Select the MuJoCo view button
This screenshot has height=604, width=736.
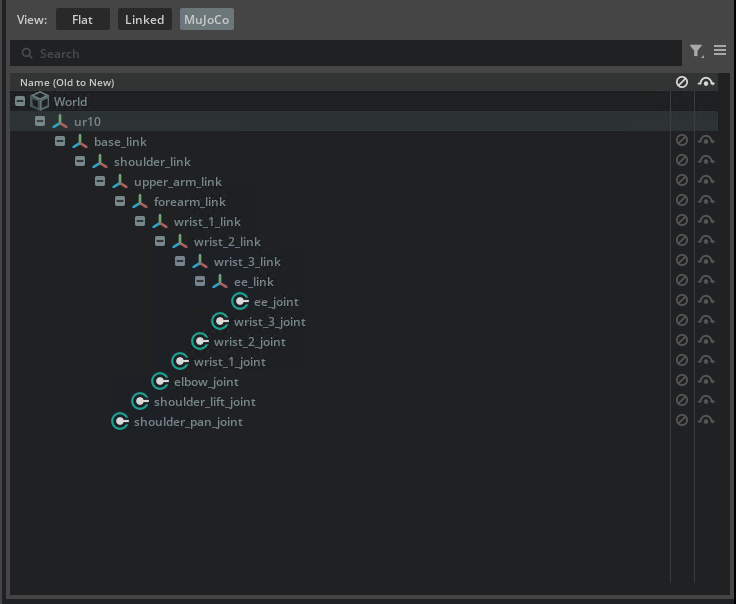(x=206, y=19)
